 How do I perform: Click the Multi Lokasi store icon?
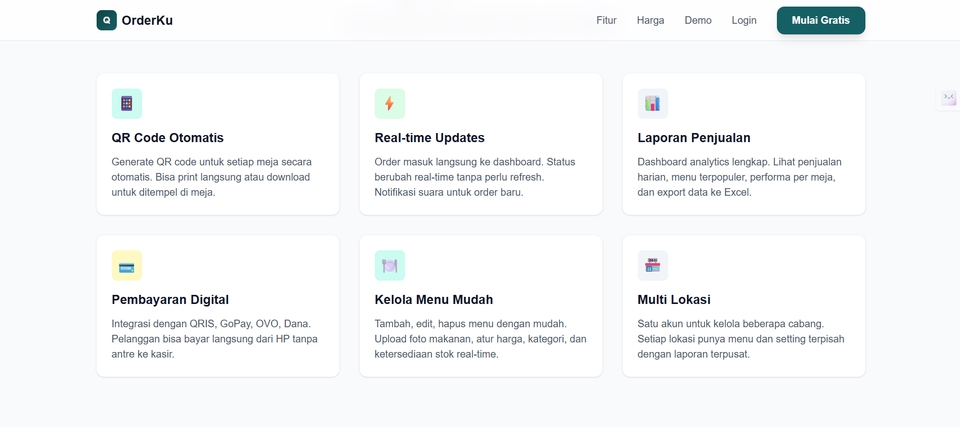point(653,266)
